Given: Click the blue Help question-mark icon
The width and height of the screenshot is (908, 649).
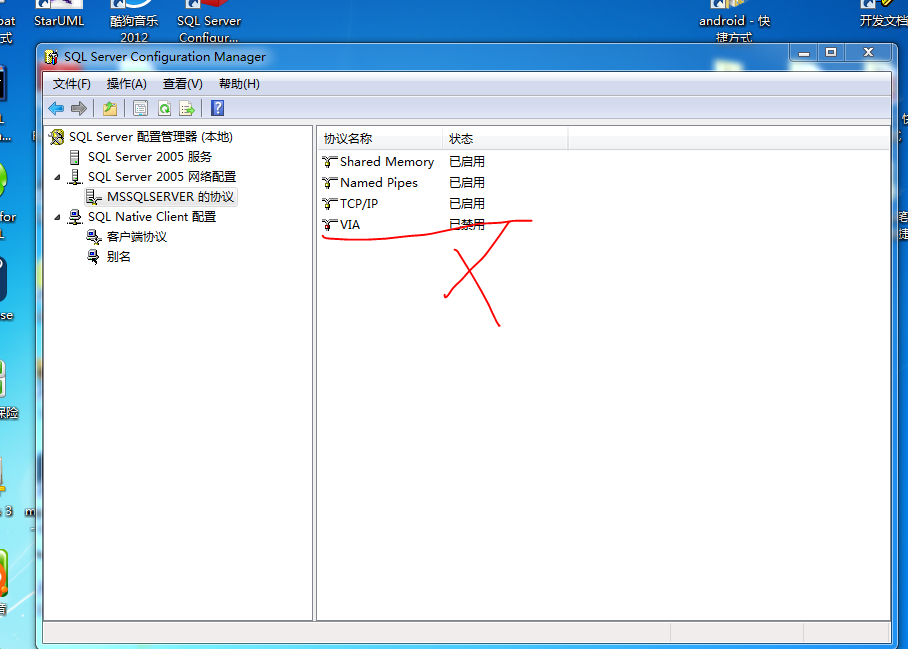Looking at the screenshot, I should click(x=218, y=108).
